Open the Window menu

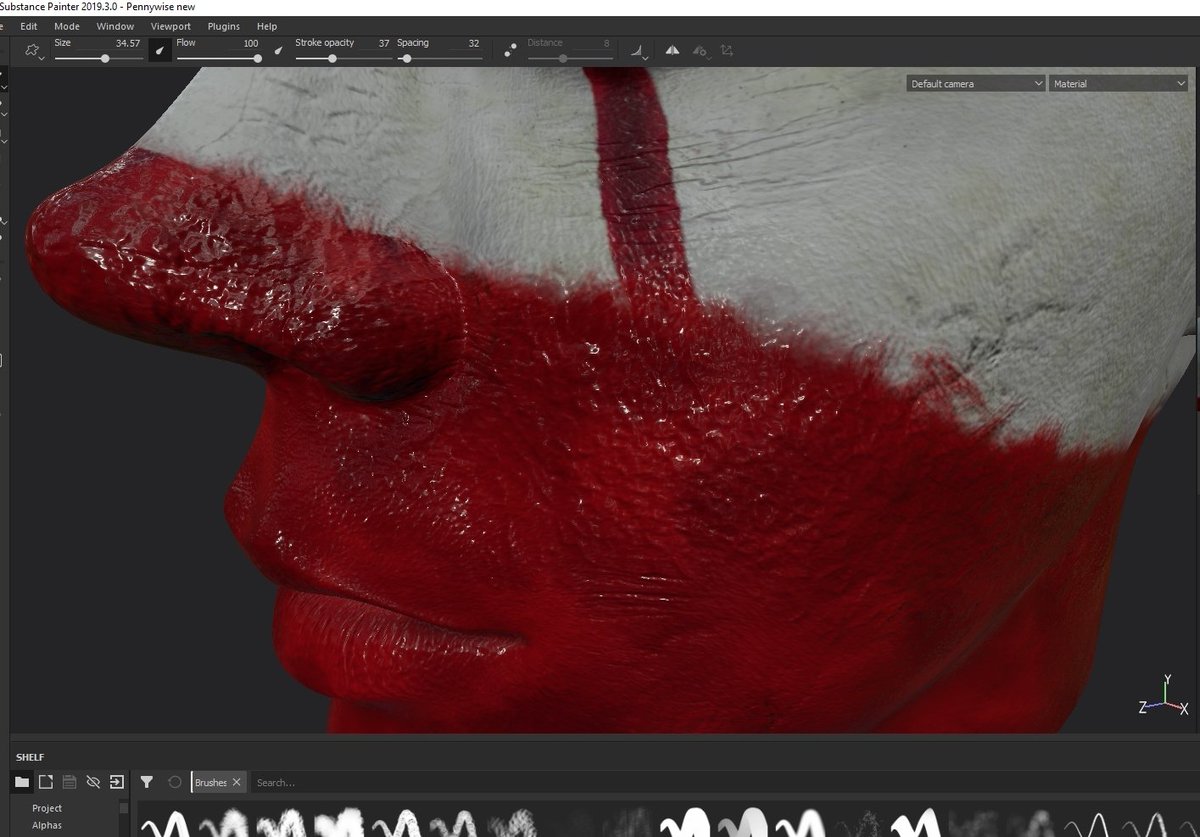pos(115,26)
